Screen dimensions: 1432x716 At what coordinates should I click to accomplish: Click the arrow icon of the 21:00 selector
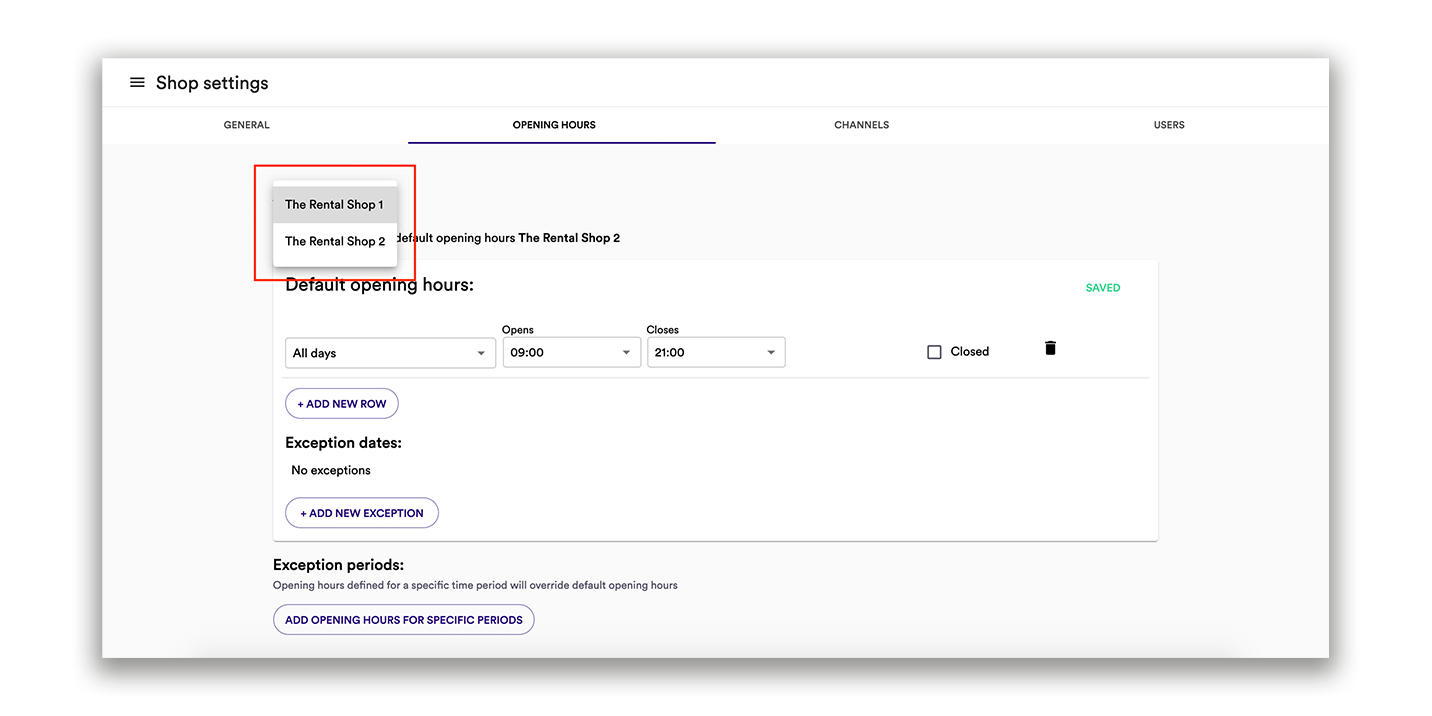click(x=771, y=353)
